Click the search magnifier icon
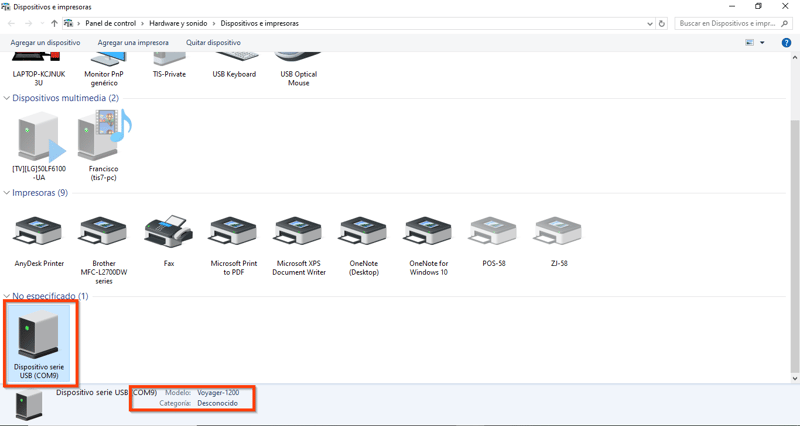This screenshot has width=800, height=426. pos(785,23)
